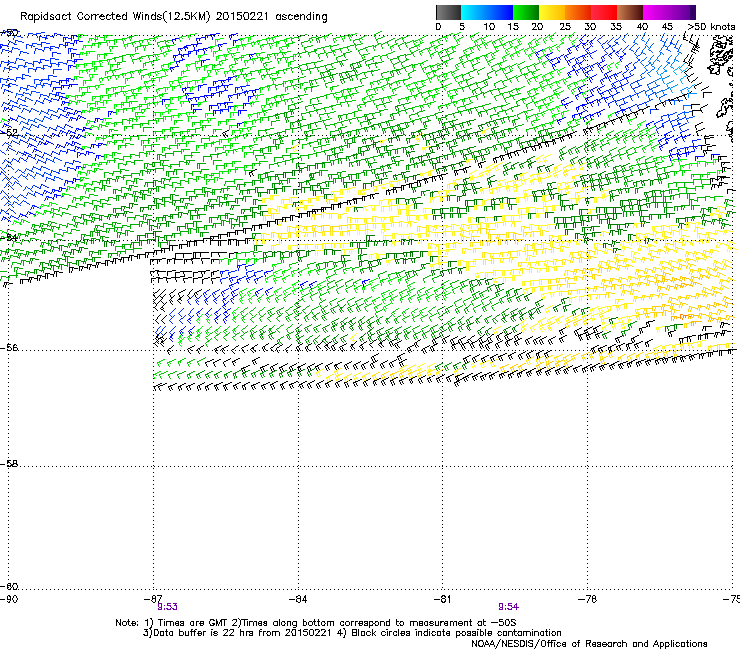Click the -87 longitude label

point(153,599)
